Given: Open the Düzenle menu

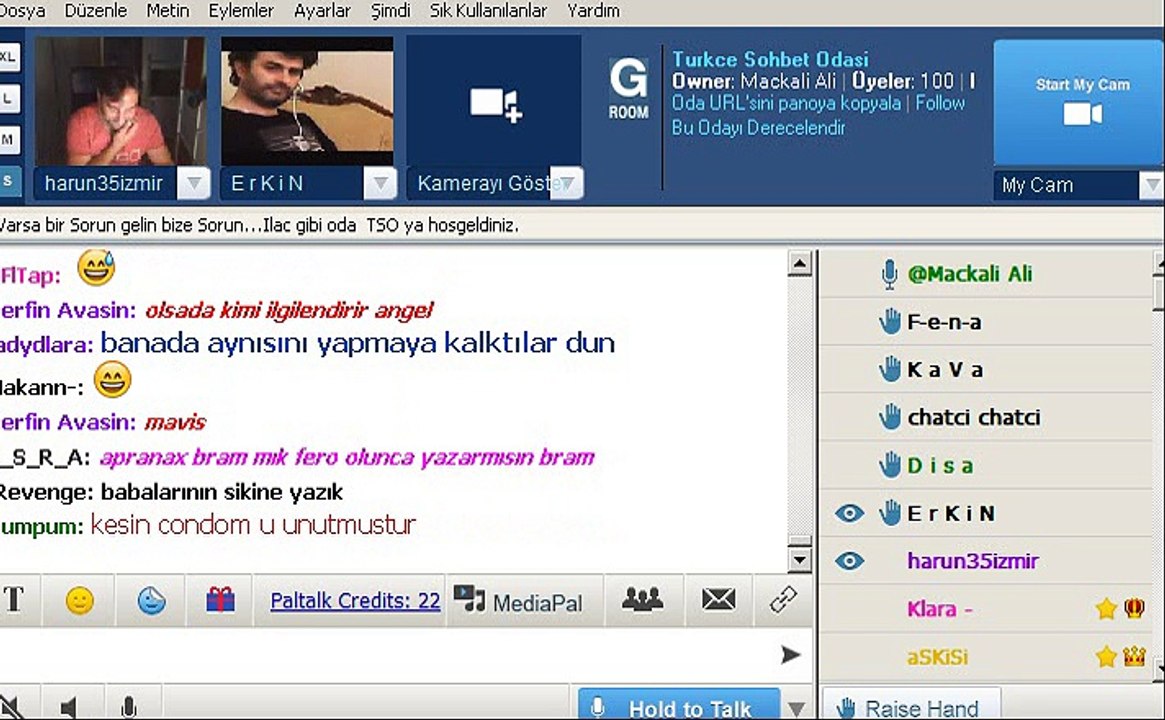Looking at the screenshot, I should click(95, 10).
